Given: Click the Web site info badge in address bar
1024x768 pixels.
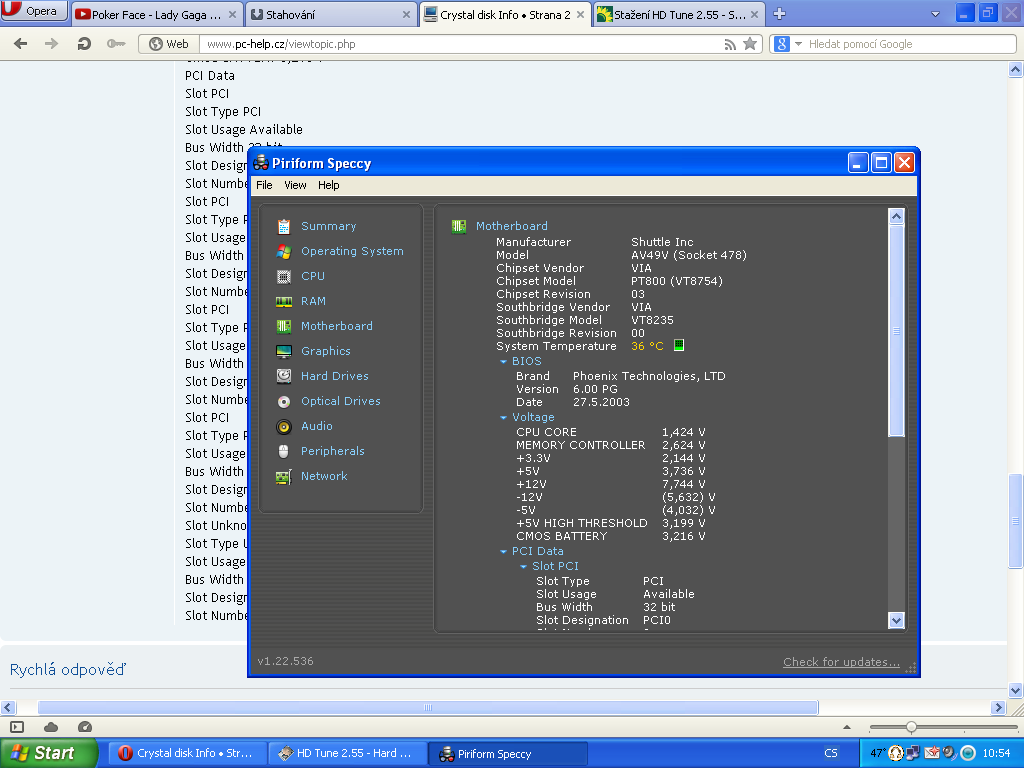Looking at the screenshot, I should pos(169,44).
